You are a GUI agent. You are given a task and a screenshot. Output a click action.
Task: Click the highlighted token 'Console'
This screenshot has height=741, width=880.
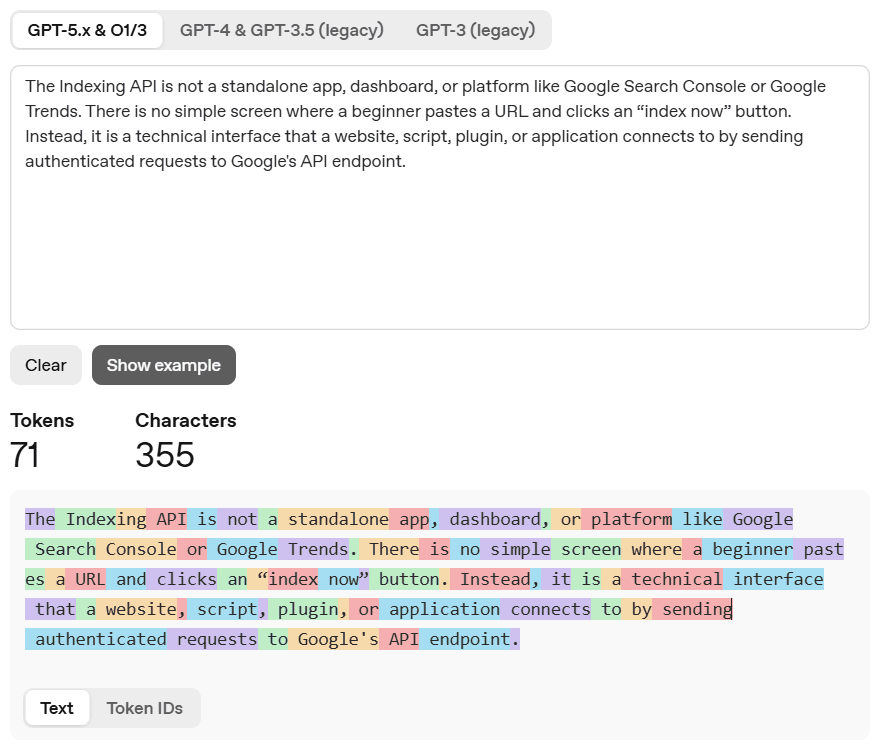(x=136, y=549)
